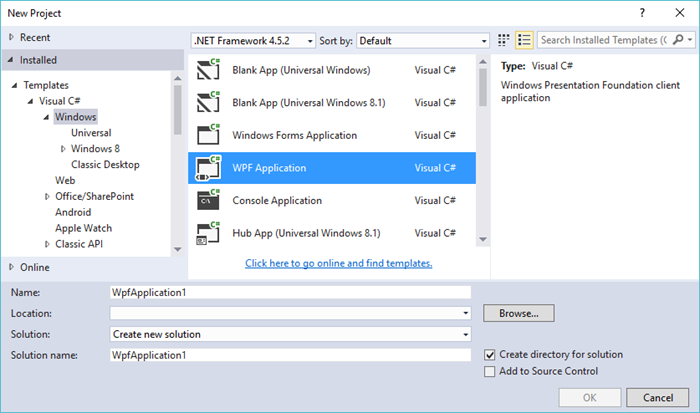
Task: Select the Android tree item
Action: tap(73, 212)
